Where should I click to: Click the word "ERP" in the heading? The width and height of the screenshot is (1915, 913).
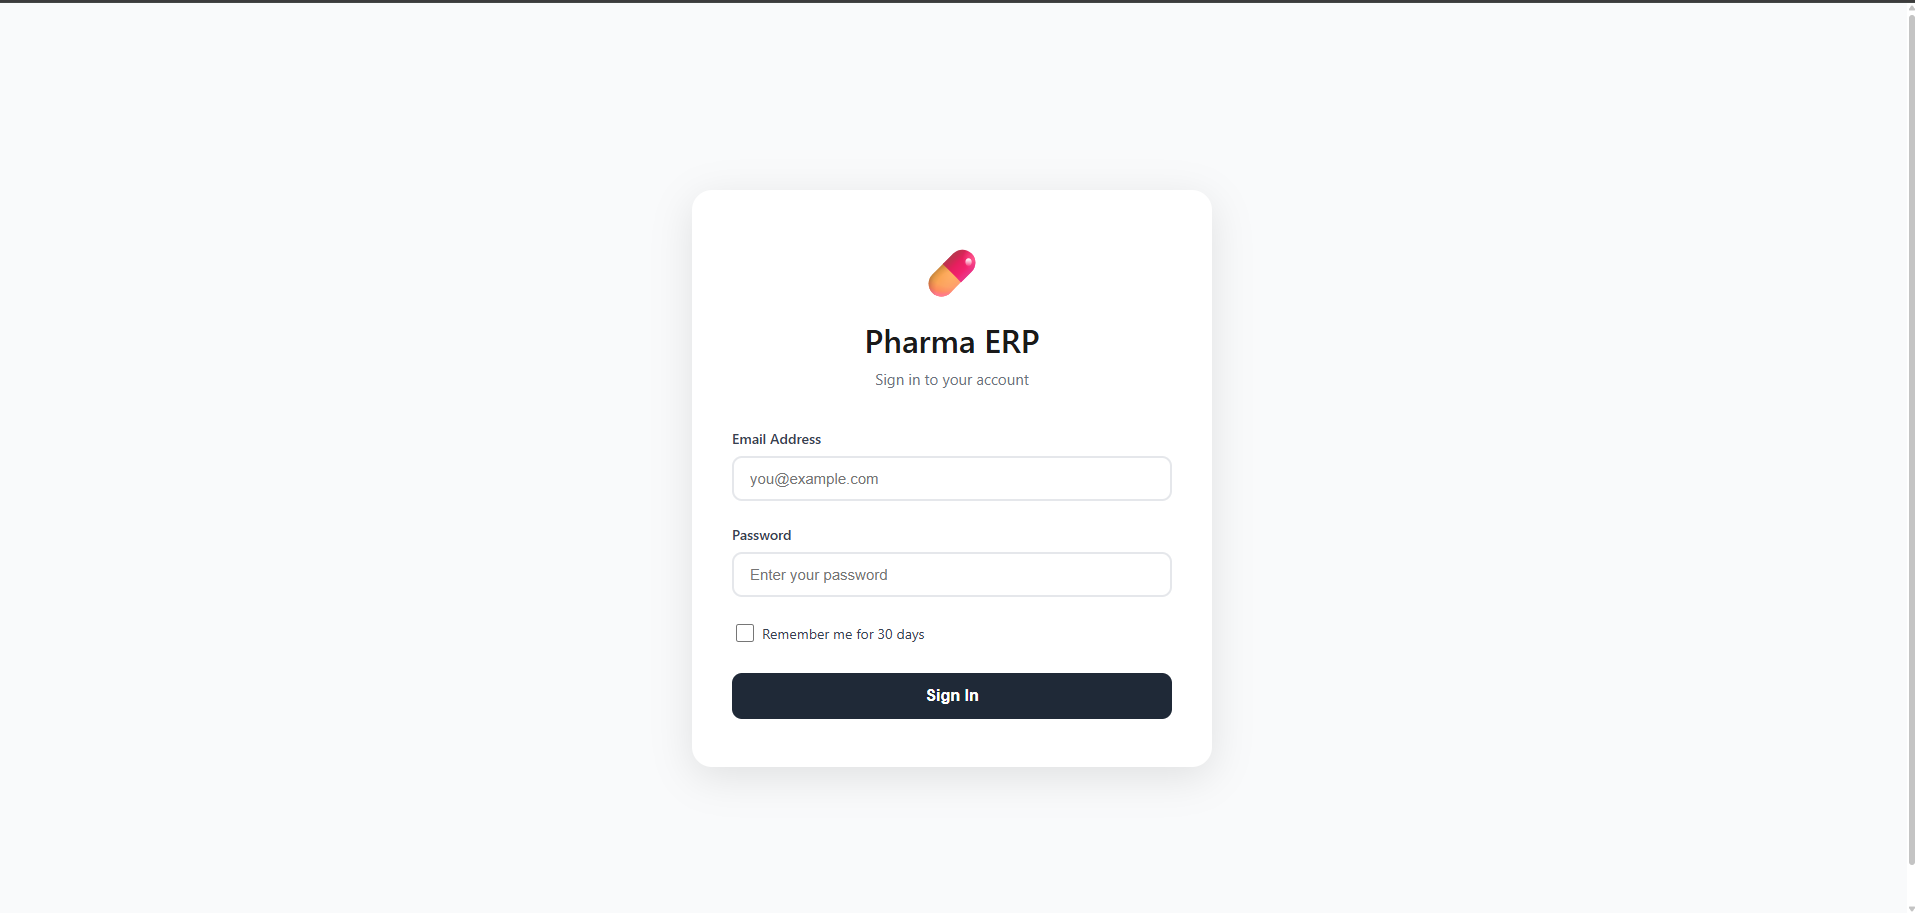click(1012, 342)
